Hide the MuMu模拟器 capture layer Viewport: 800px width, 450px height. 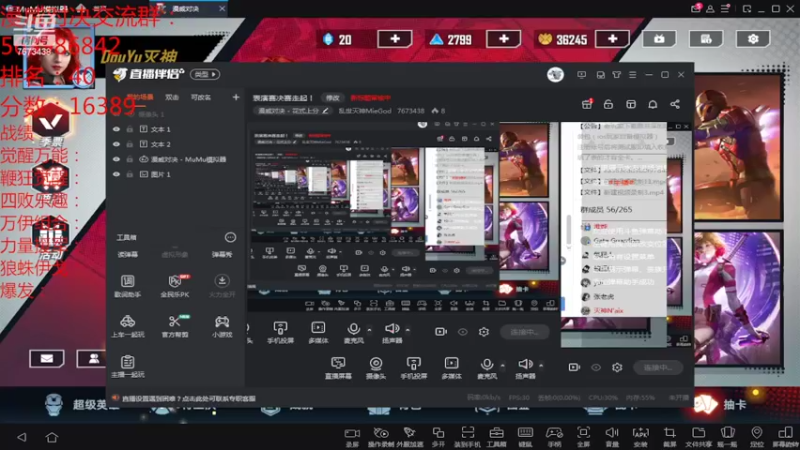tap(116, 159)
